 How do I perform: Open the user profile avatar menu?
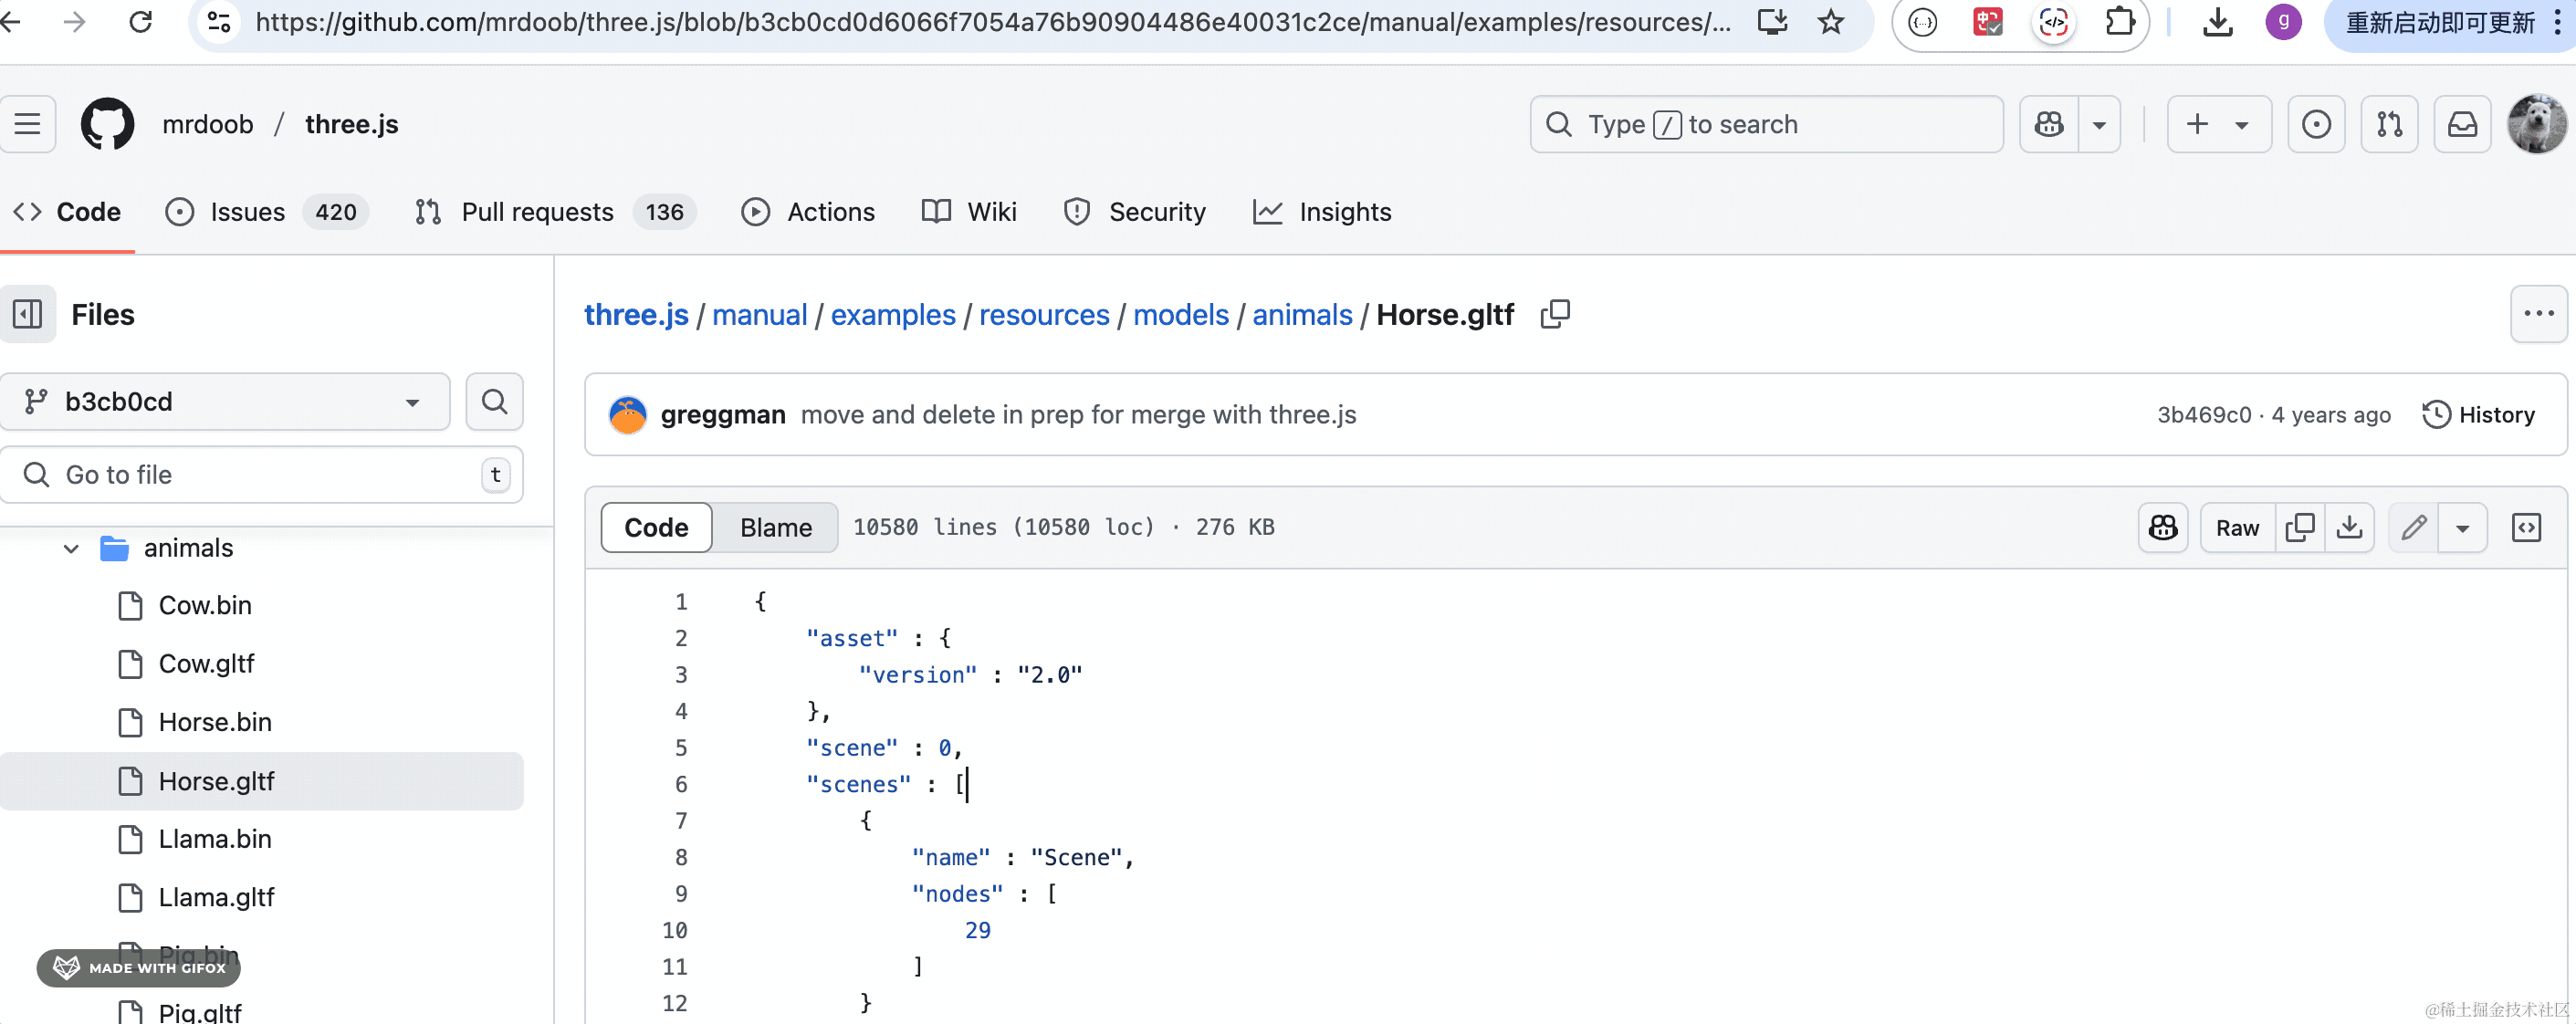pos(2537,124)
